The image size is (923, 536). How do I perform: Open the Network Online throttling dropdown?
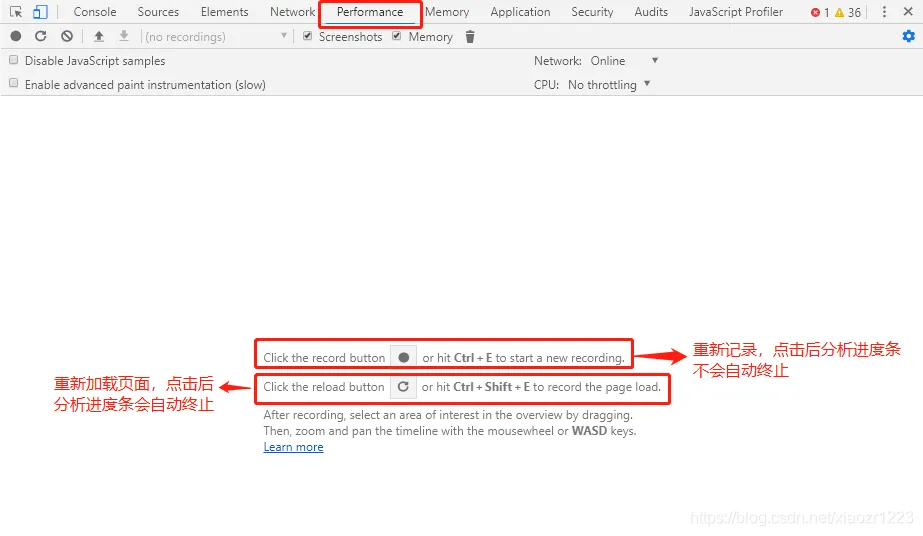(x=625, y=61)
